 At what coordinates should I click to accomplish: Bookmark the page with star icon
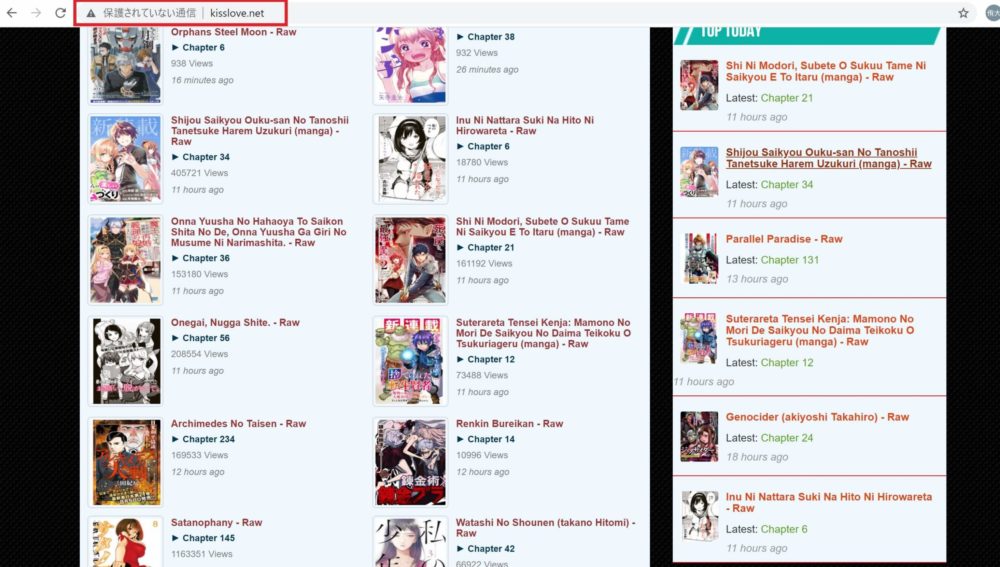point(963,13)
